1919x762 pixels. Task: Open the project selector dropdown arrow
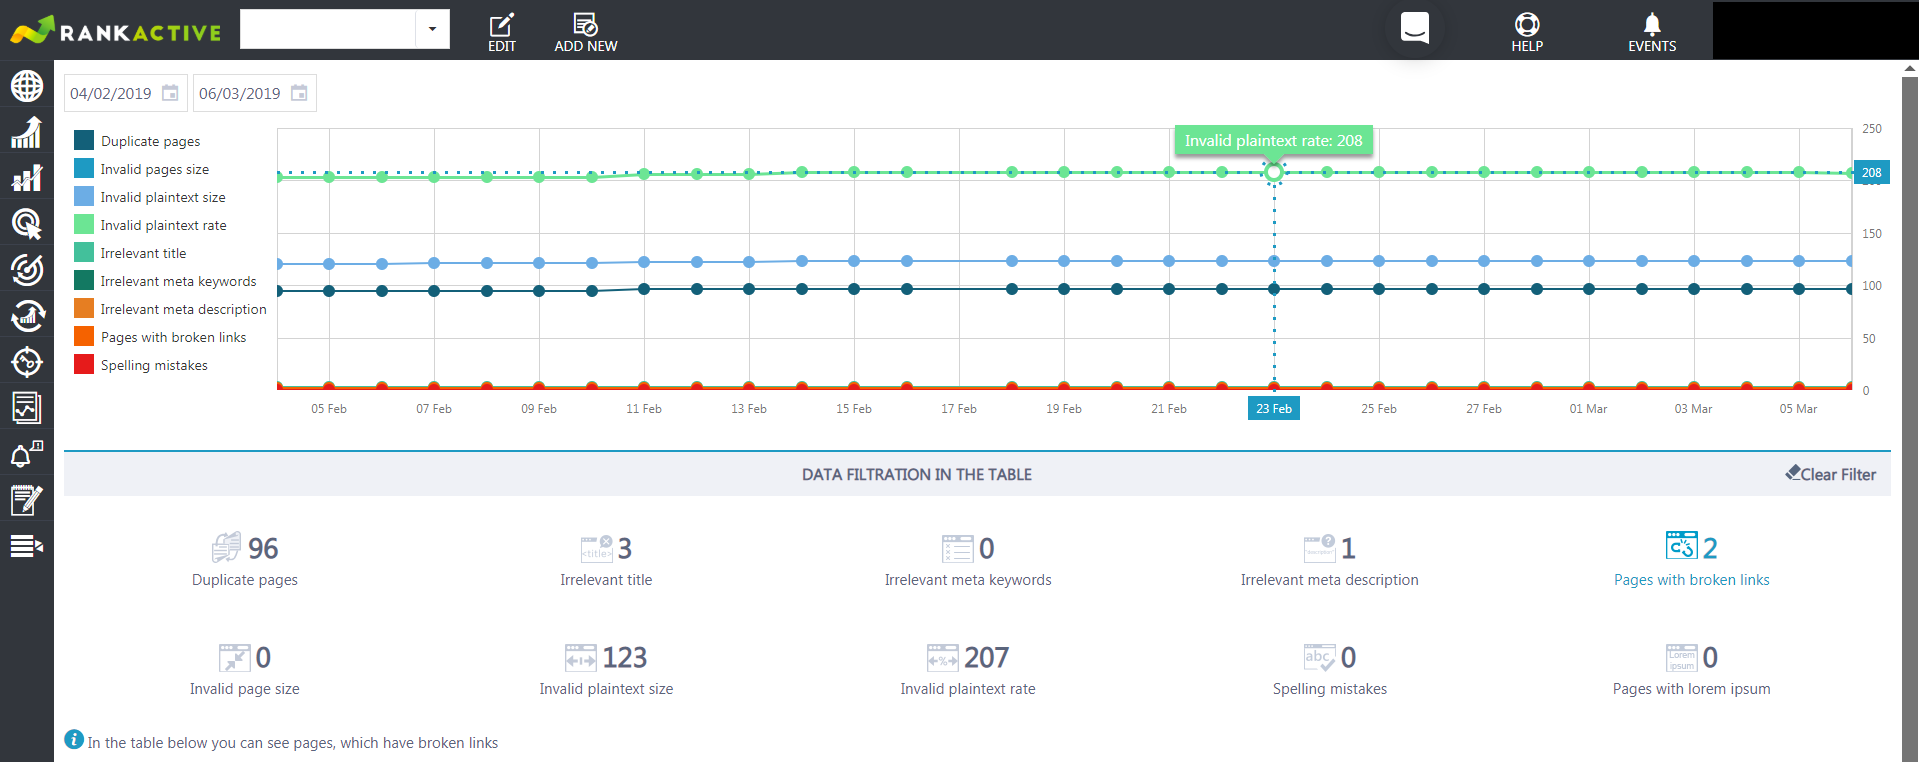[432, 29]
